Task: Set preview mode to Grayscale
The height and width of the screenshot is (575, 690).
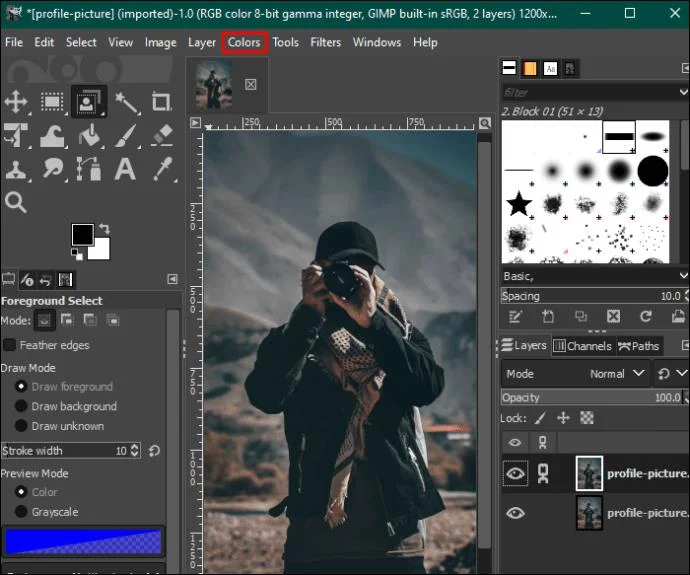Action: click(20, 511)
